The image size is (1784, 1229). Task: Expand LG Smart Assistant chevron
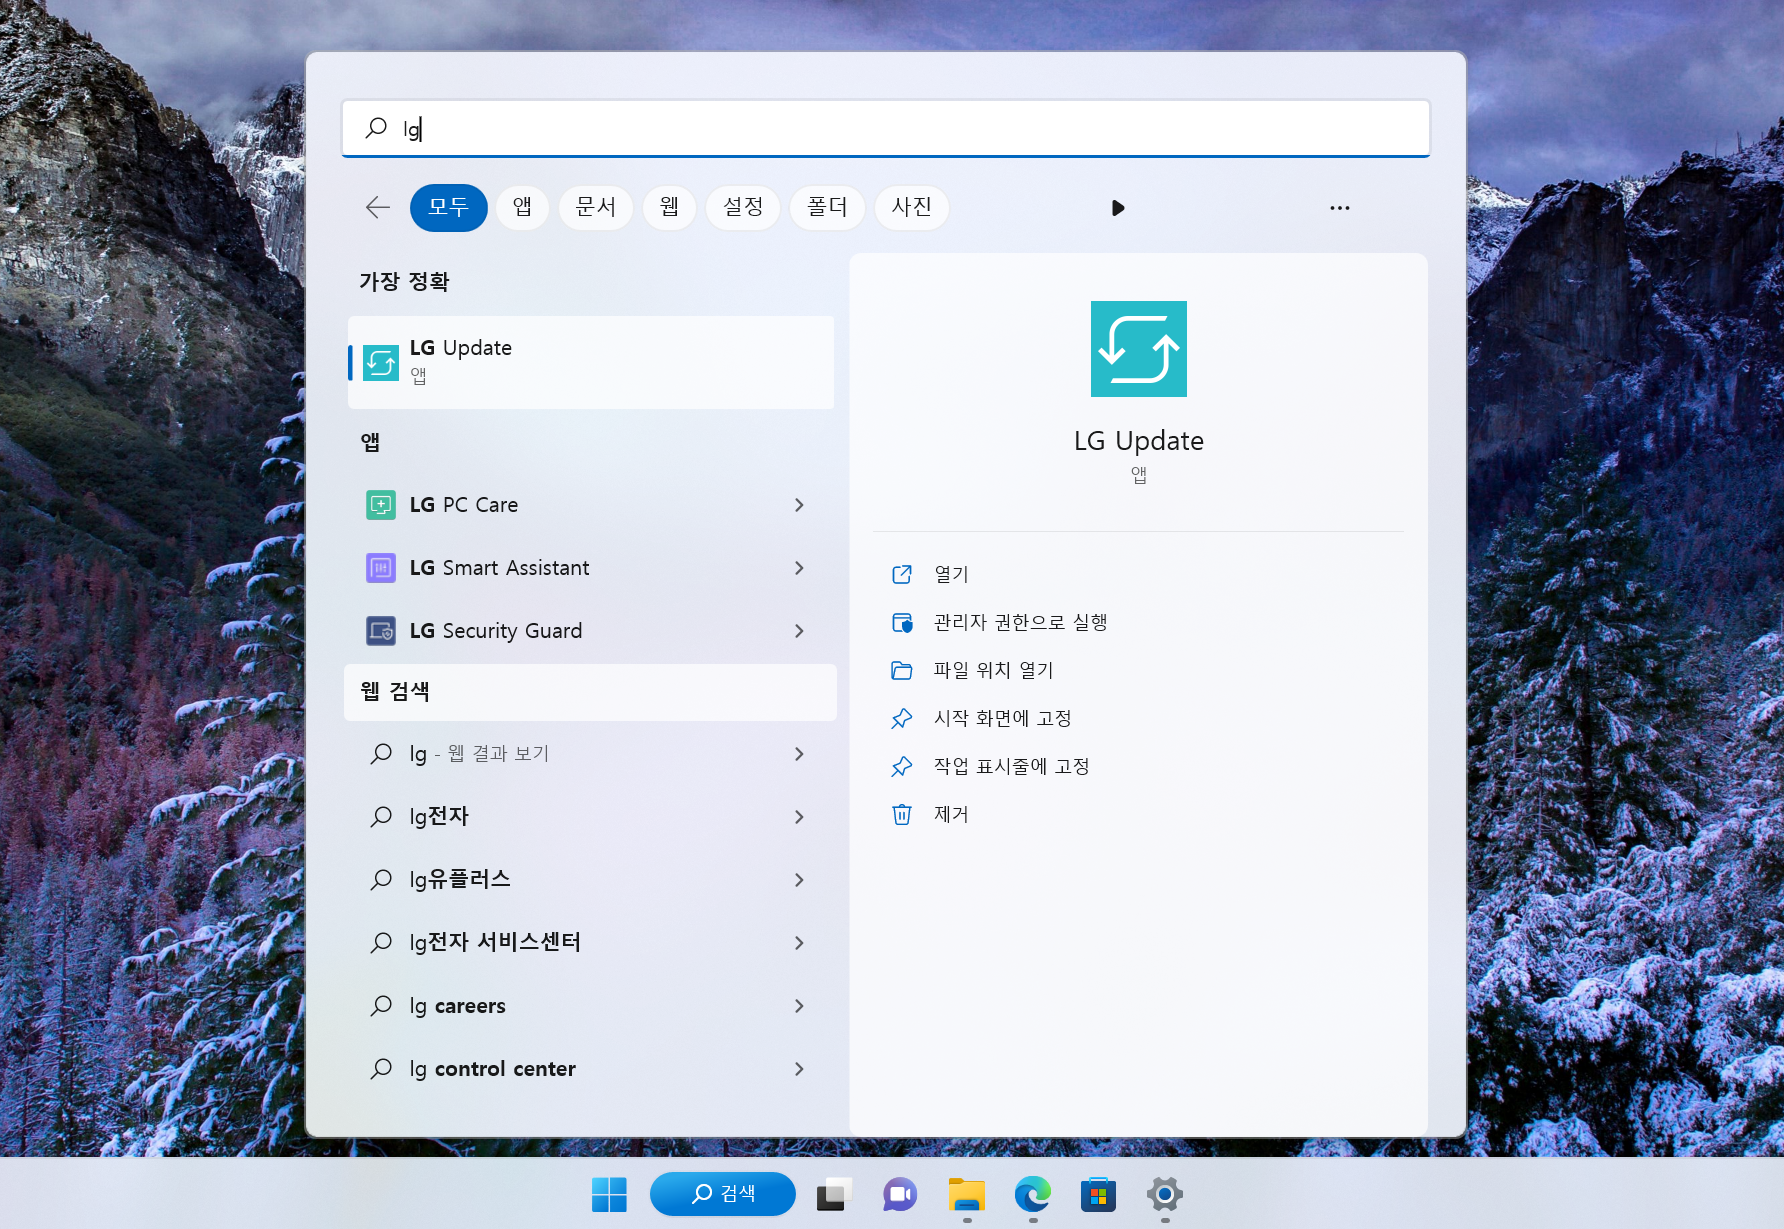coord(799,568)
